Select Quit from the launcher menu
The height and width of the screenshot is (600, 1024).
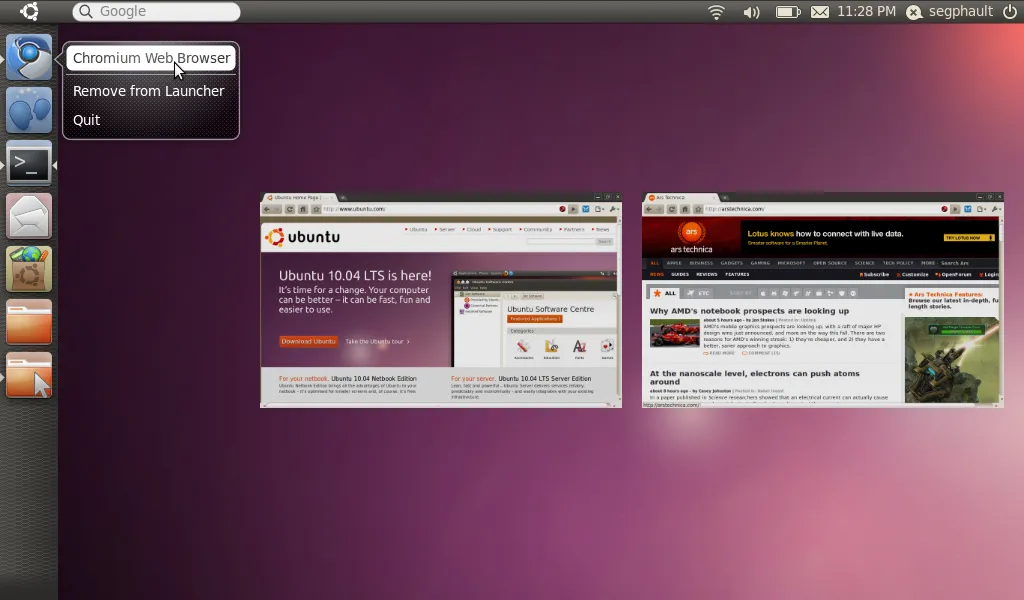pos(87,120)
